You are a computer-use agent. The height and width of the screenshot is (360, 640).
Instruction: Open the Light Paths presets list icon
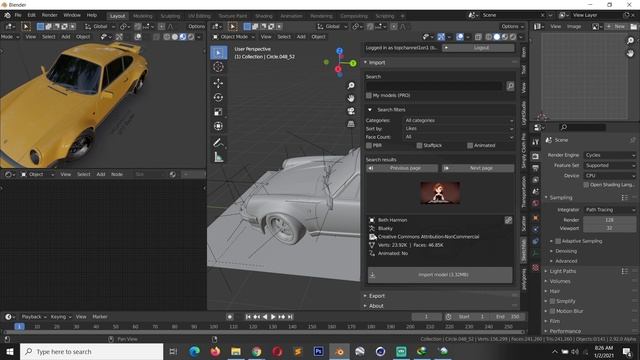click(624, 271)
